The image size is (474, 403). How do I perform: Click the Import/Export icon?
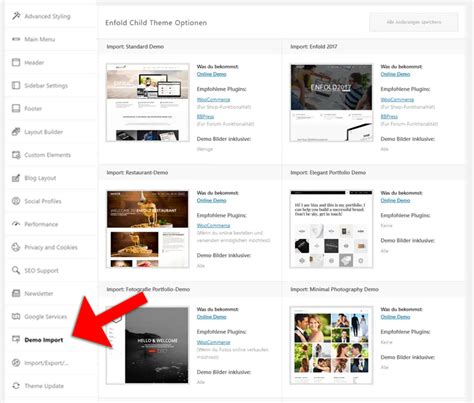[x=16, y=363]
